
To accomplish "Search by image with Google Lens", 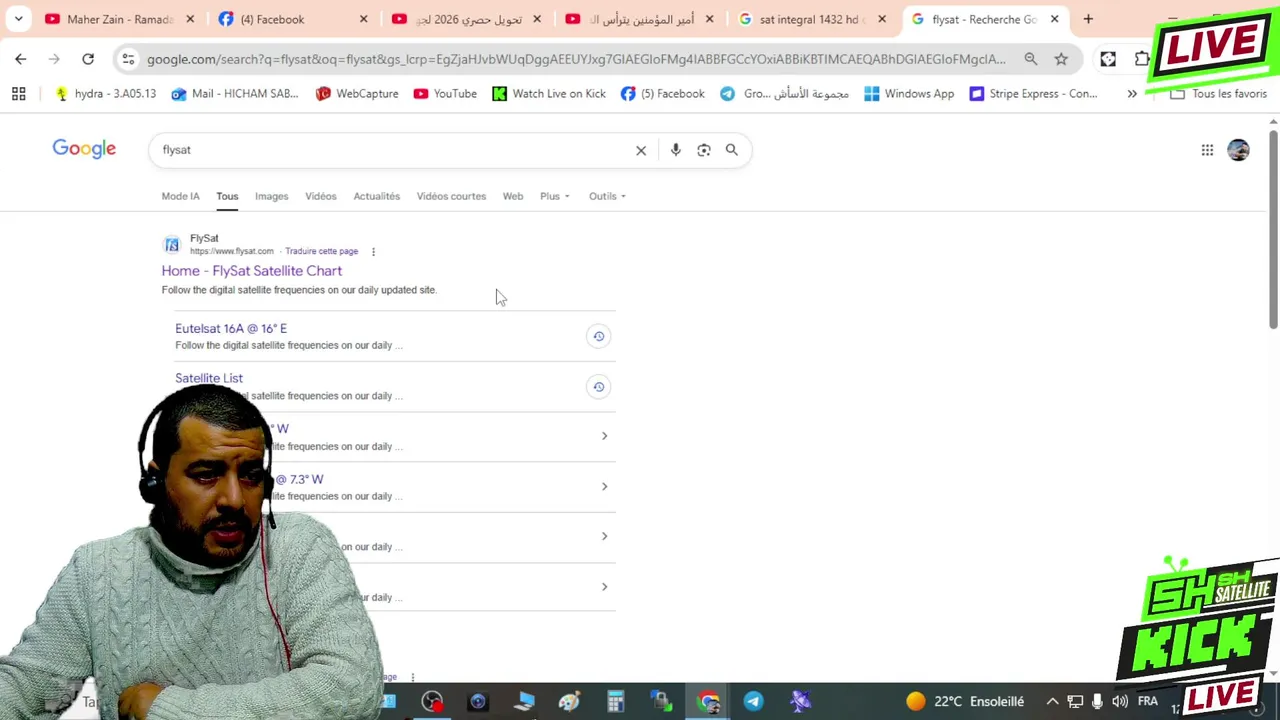I will (703, 150).
